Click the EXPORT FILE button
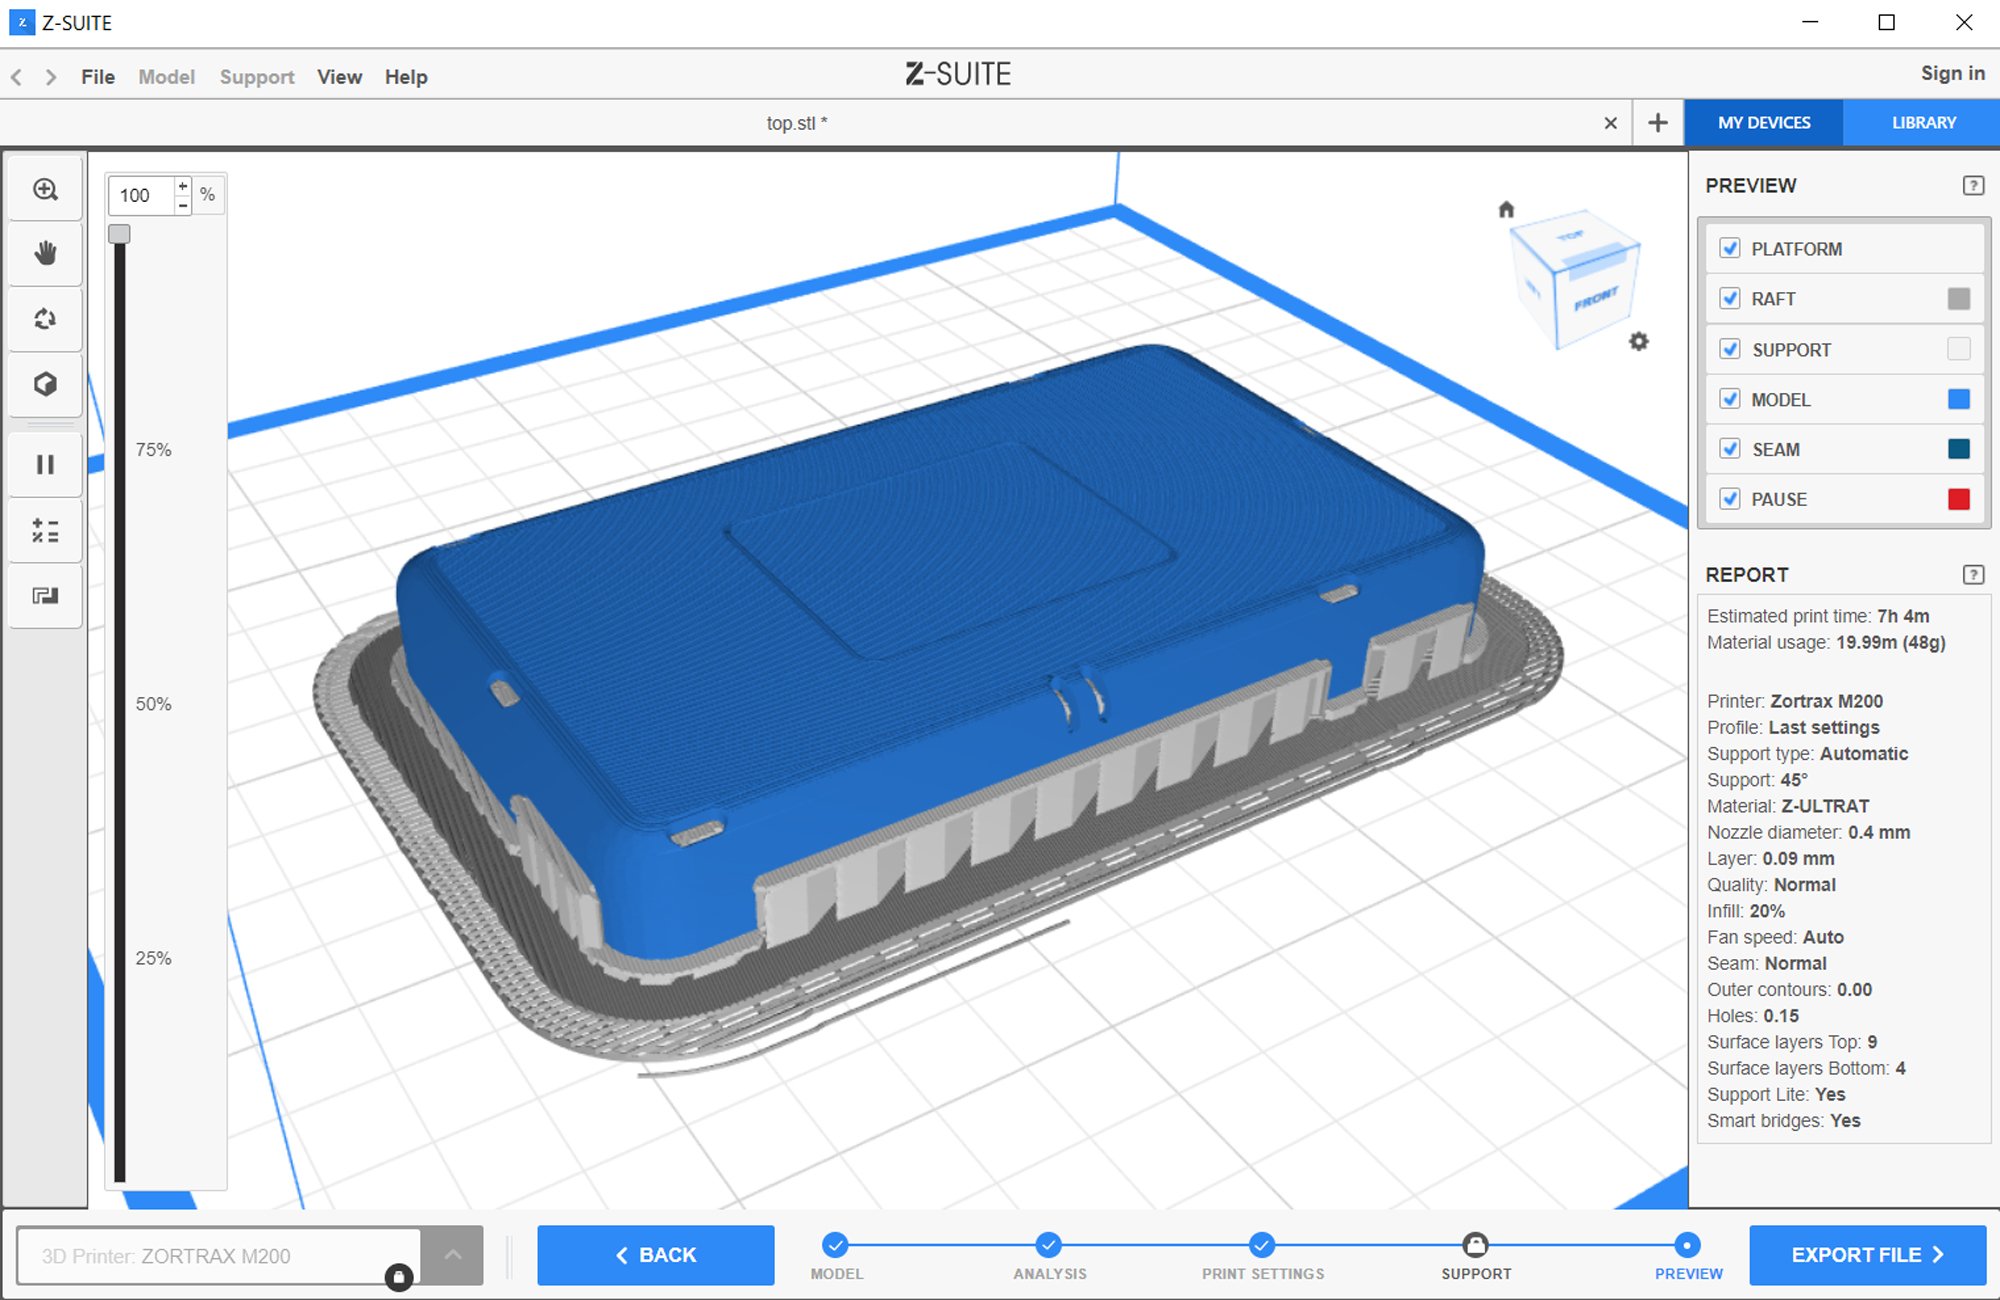 tap(1867, 1255)
